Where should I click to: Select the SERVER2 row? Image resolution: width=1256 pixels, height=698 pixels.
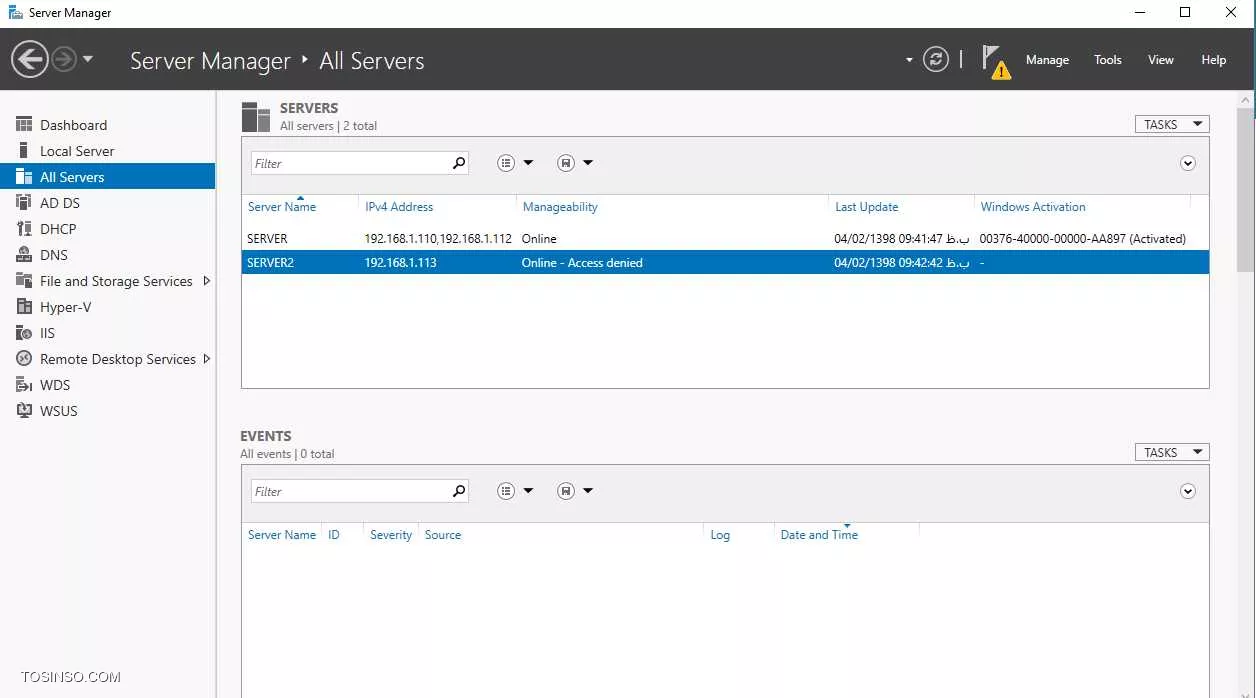click(725, 263)
